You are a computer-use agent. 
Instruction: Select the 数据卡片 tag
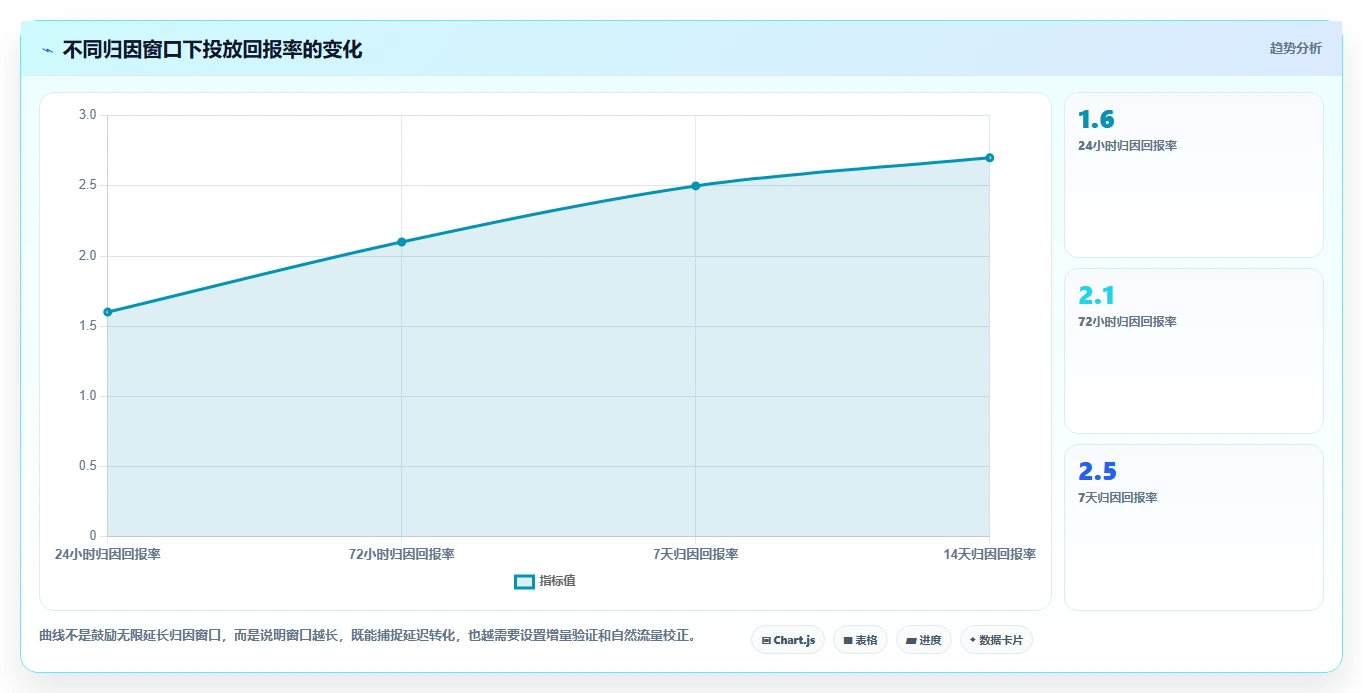[996, 640]
